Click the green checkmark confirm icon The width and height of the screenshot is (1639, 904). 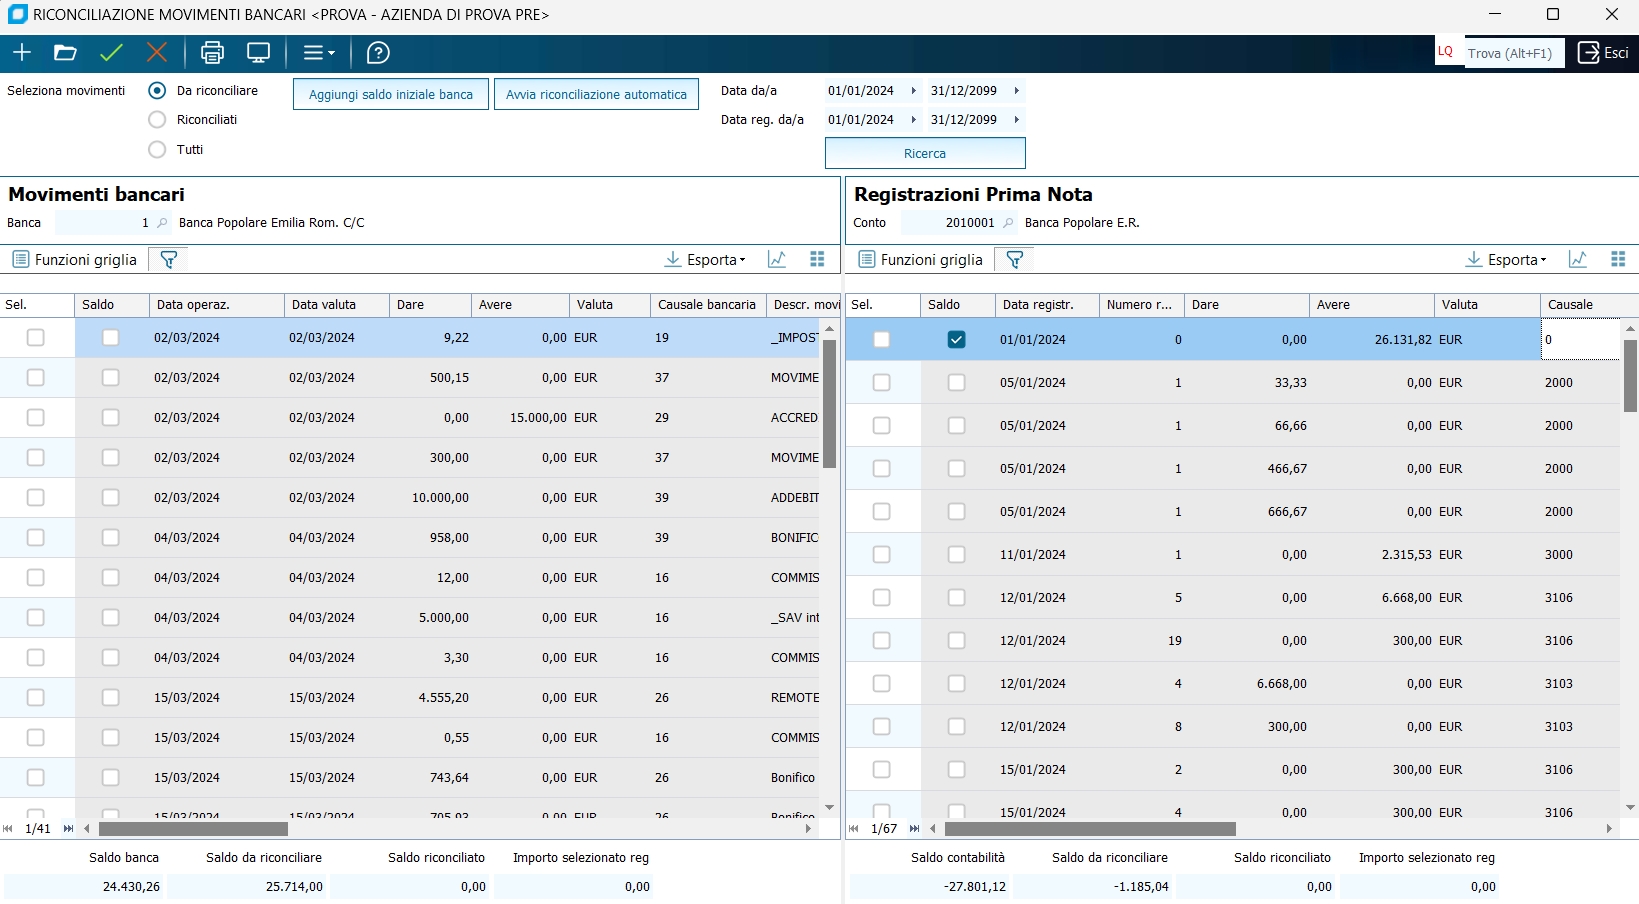[111, 53]
